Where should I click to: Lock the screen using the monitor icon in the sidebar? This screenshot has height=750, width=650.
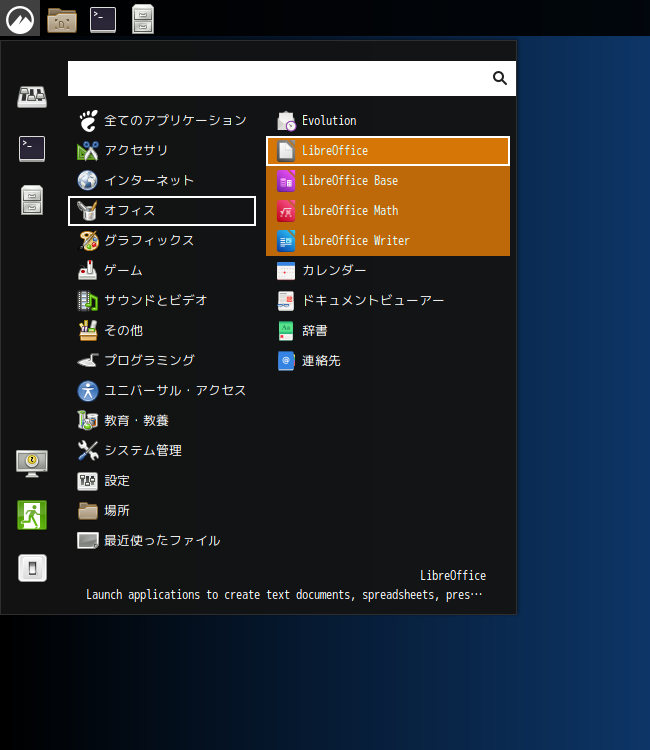point(32,463)
